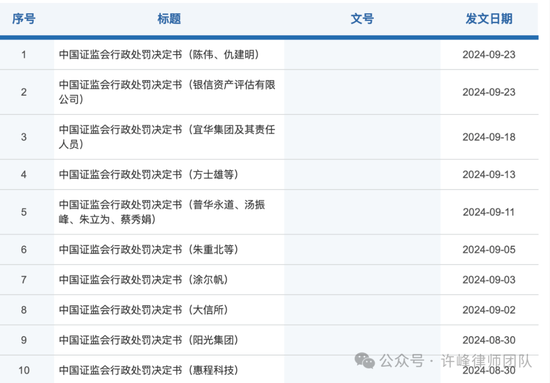Screen dimensions: 550x383
Task: Open the 方士雄等 penalty decision link
Action: click(x=149, y=174)
